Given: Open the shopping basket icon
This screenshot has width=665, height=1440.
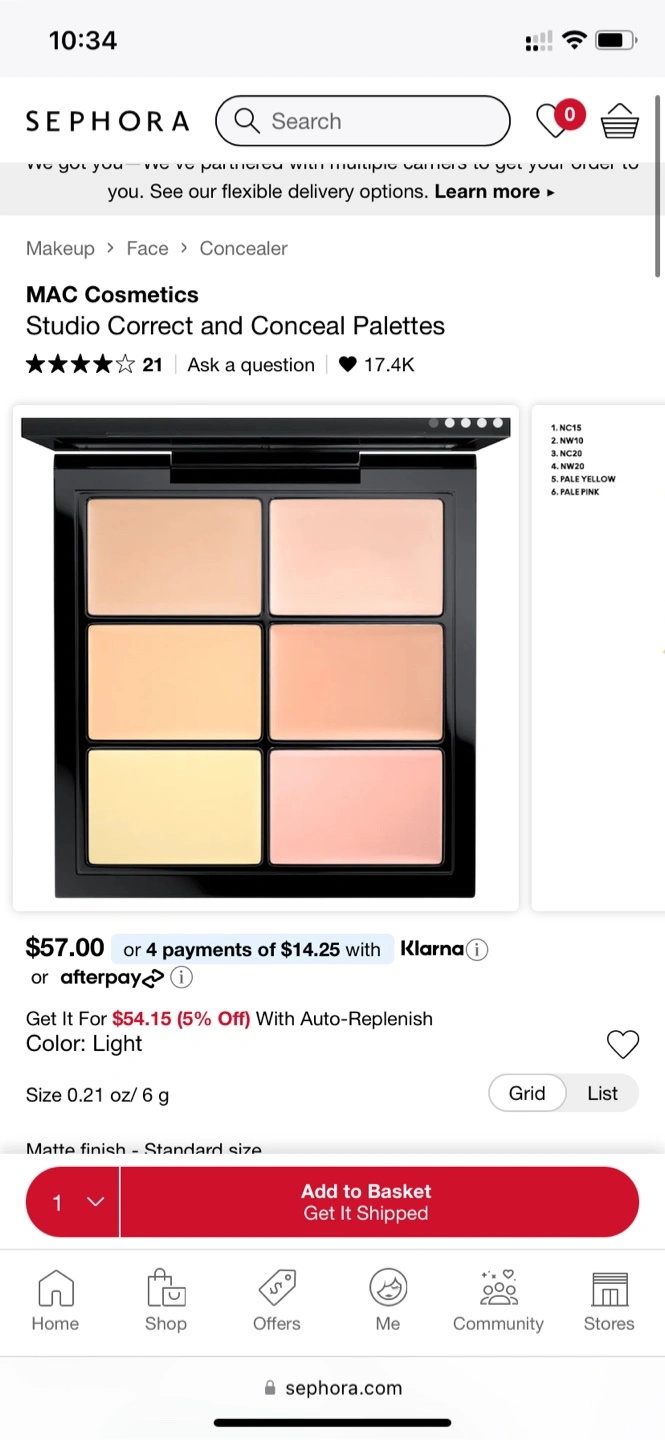Looking at the screenshot, I should [x=620, y=121].
